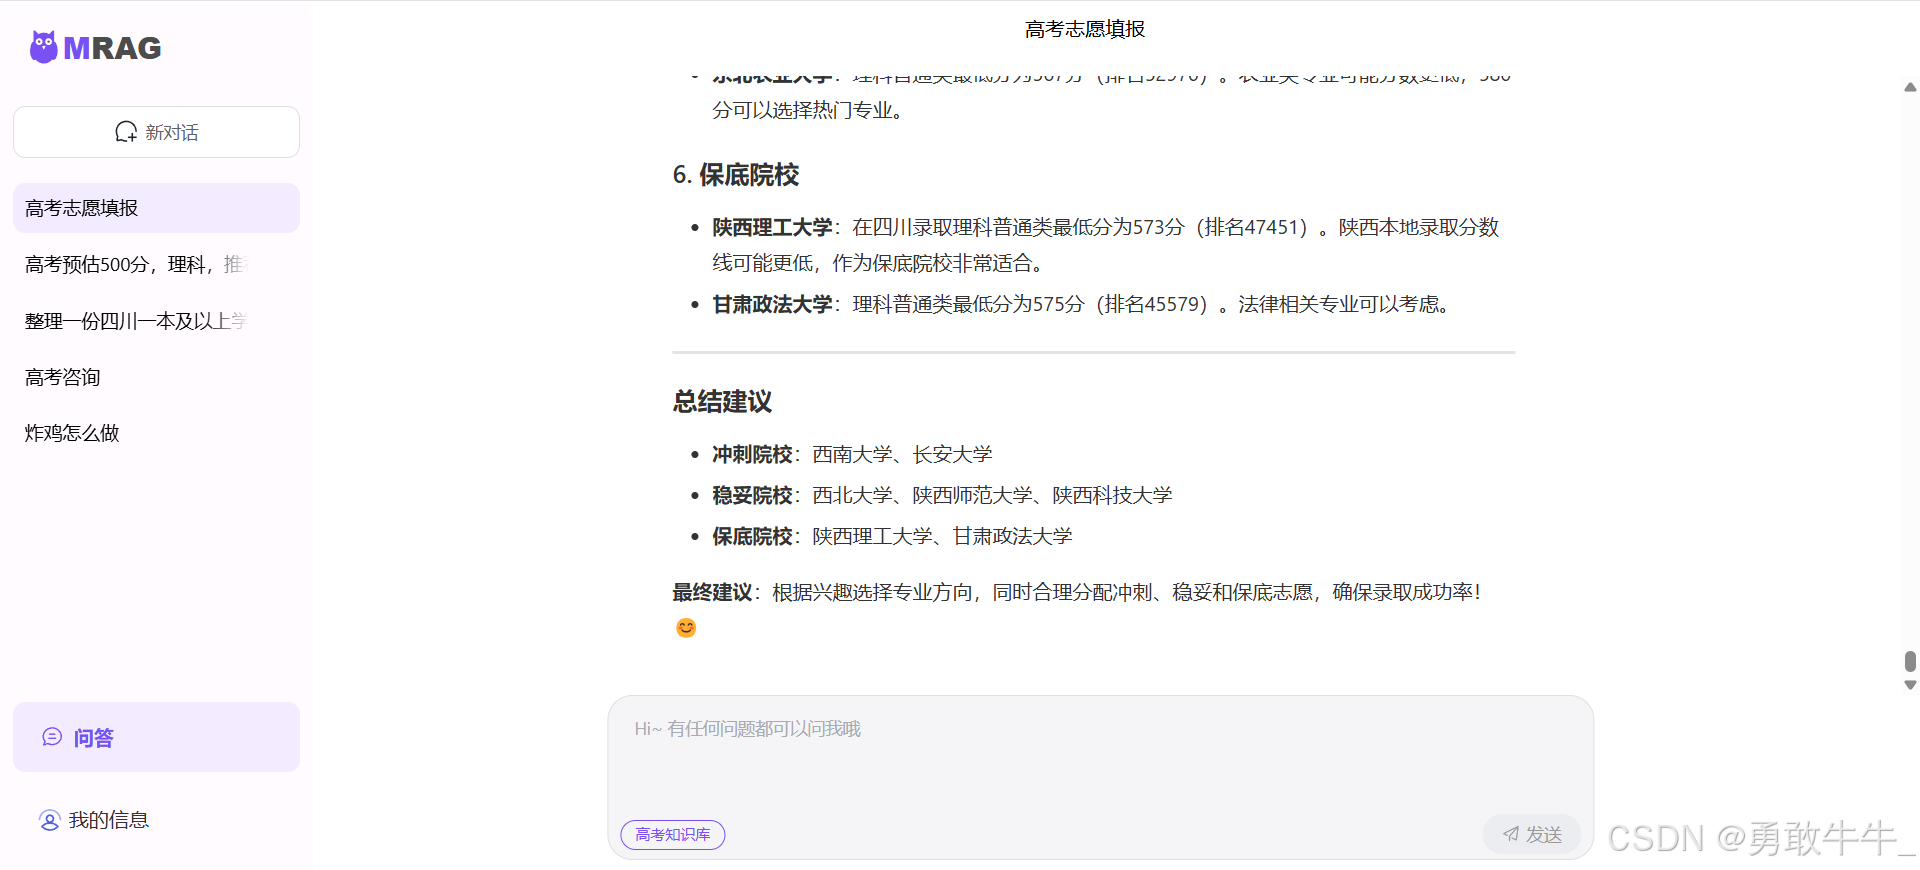This screenshot has height=870, width=1920.
Task: Click the 甘肃政法大学 bold entry
Action: tap(772, 304)
